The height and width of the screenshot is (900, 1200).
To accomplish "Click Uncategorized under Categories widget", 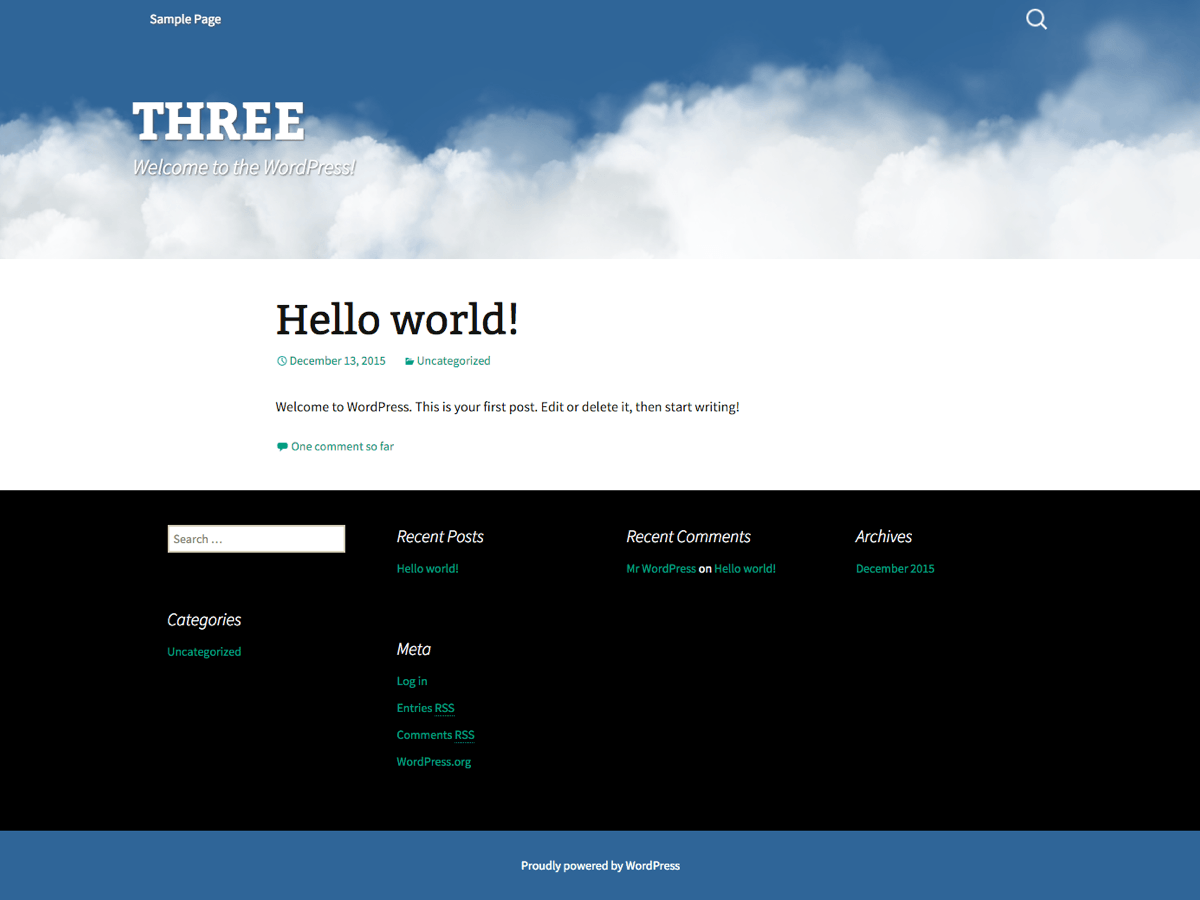I will [204, 651].
